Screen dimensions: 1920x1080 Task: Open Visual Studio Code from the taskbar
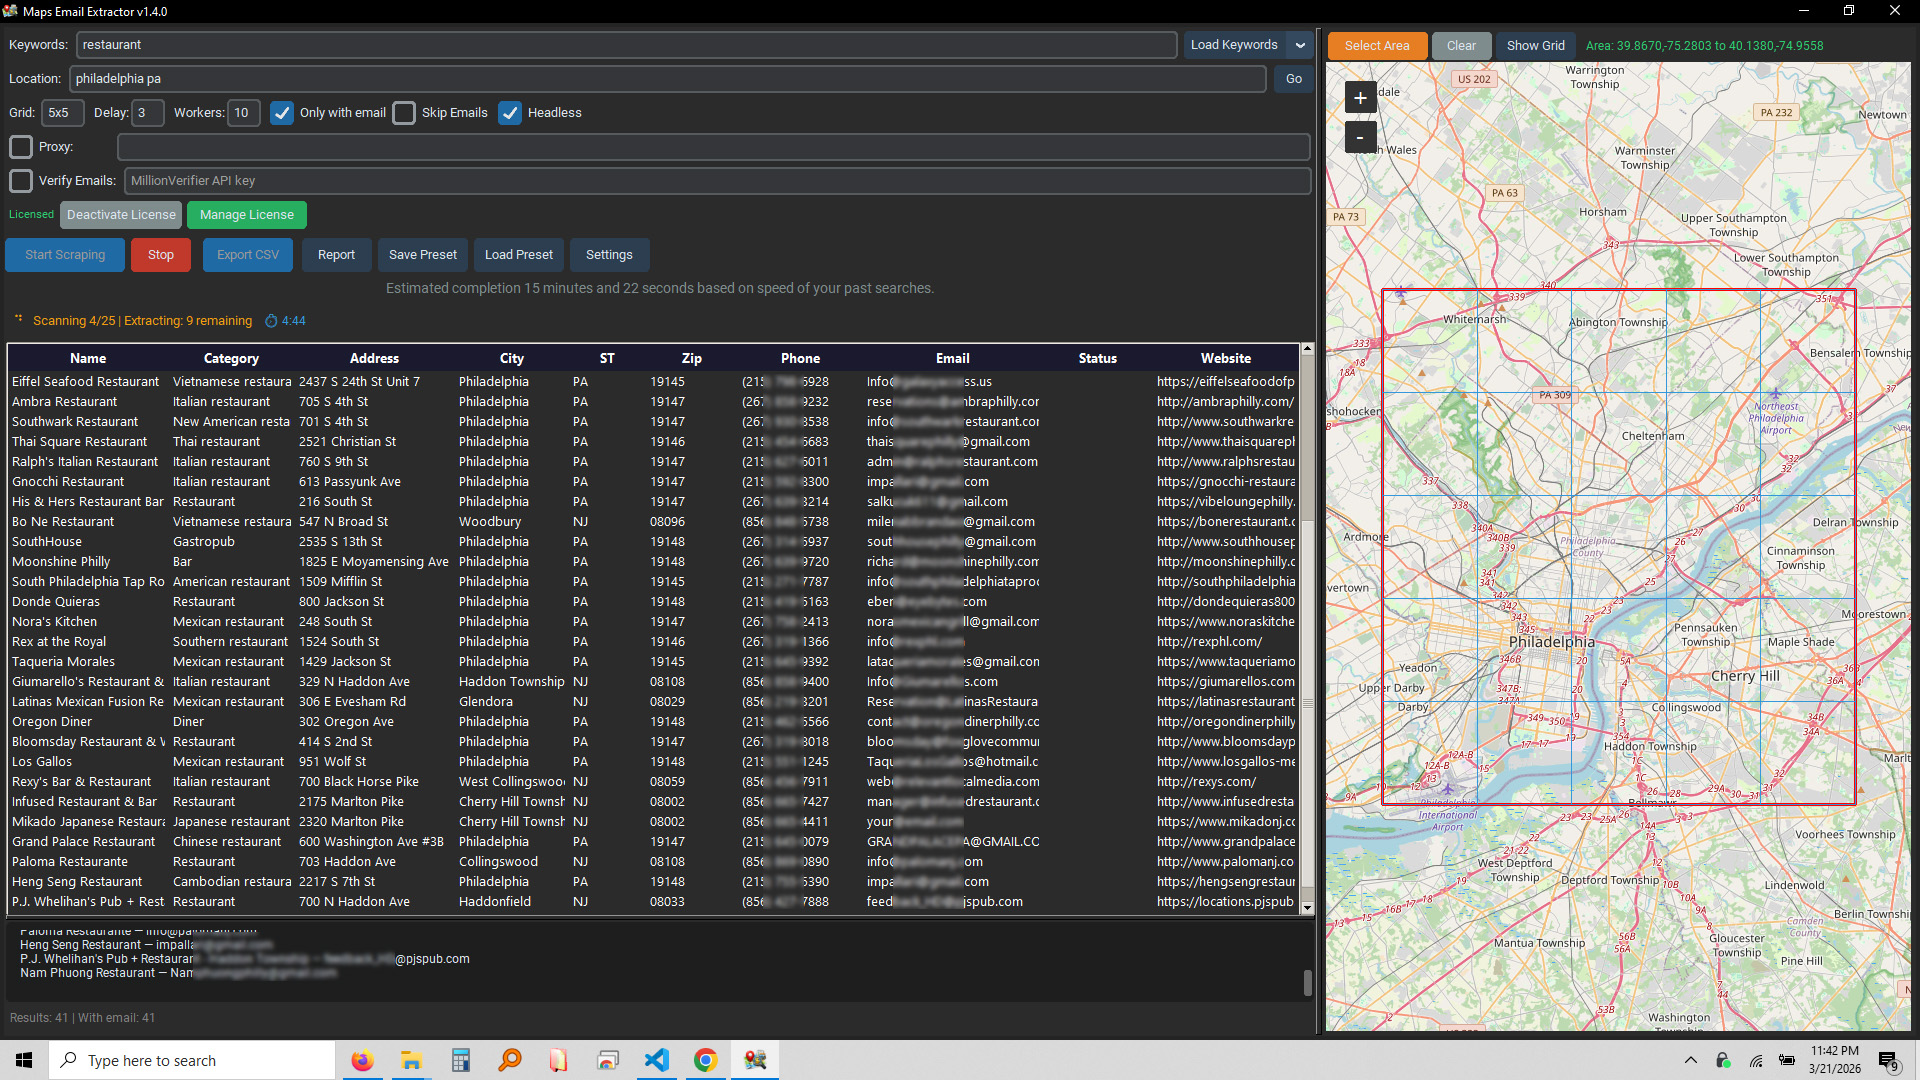(x=657, y=1060)
